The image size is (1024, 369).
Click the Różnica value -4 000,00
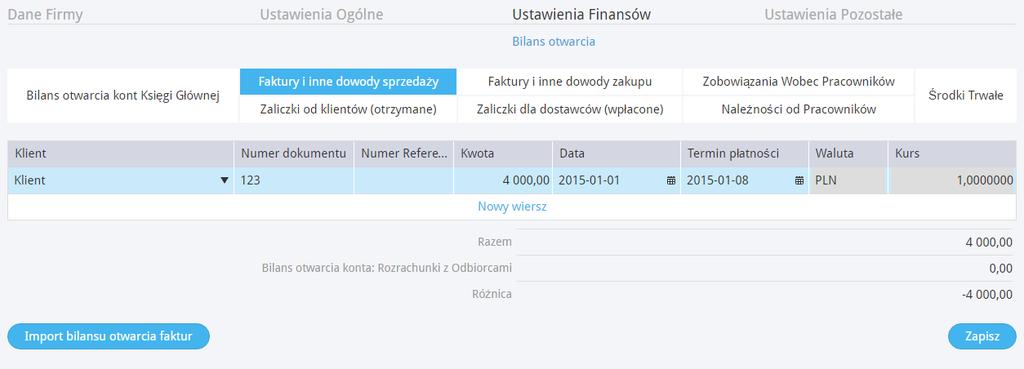(x=987, y=295)
